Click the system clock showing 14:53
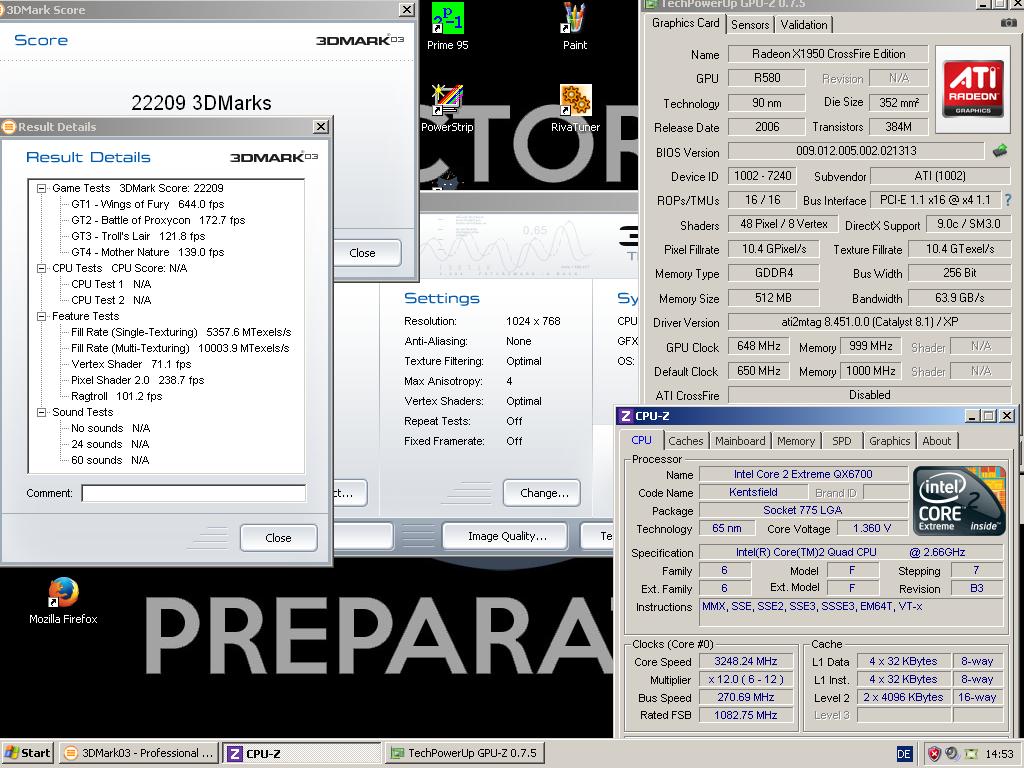 coord(999,754)
